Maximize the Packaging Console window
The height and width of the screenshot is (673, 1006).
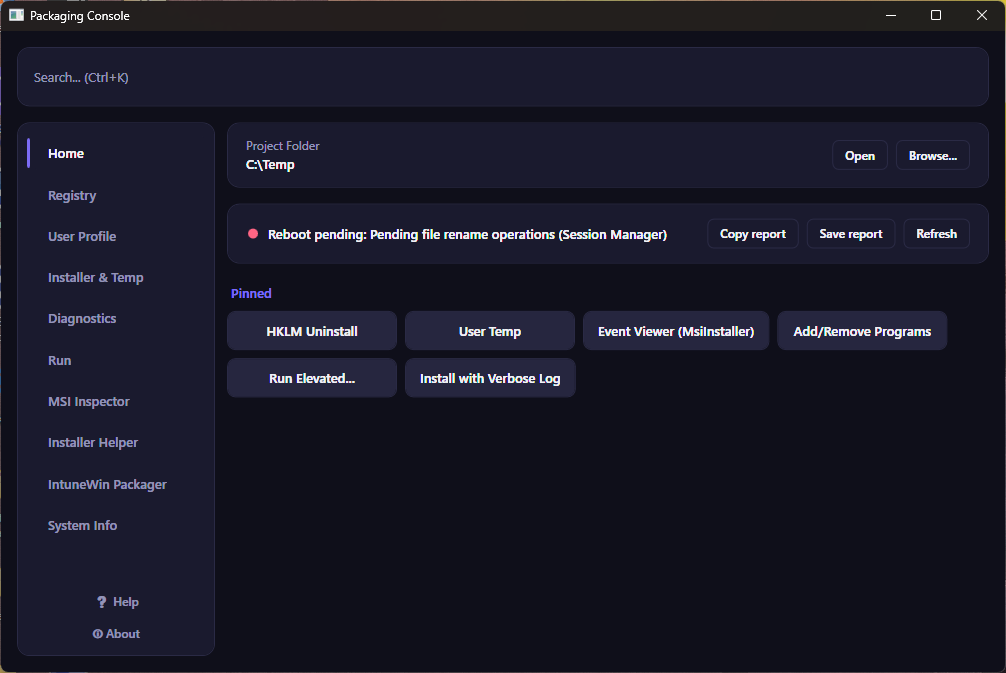click(x=935, y=15)
